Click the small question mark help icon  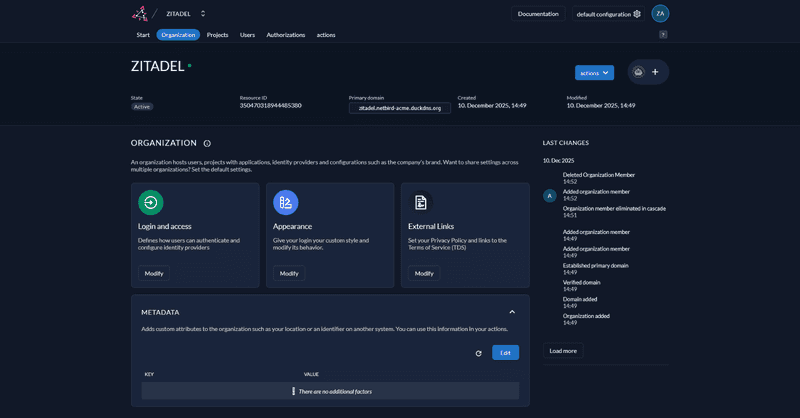(x=663, y=35)
